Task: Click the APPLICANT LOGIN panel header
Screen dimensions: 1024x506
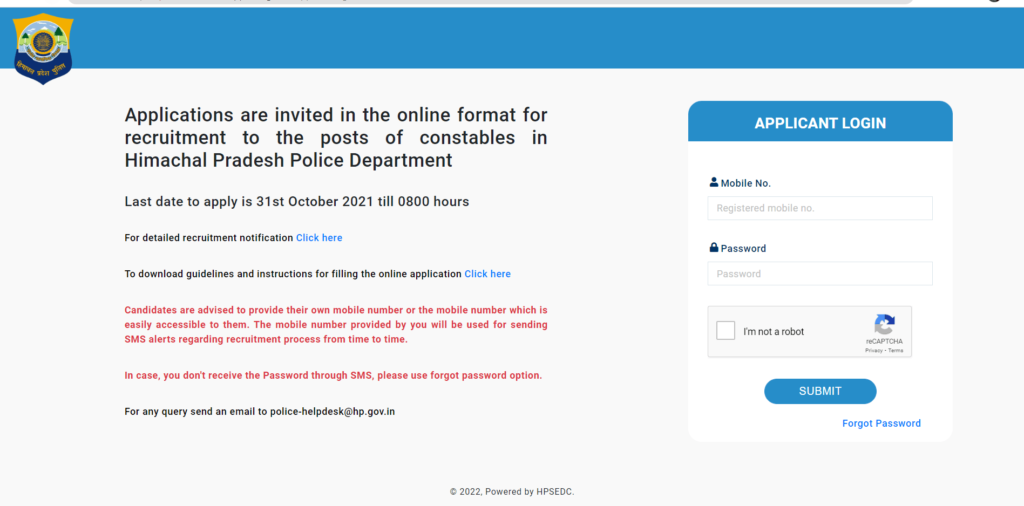Action: click(819, 123)
